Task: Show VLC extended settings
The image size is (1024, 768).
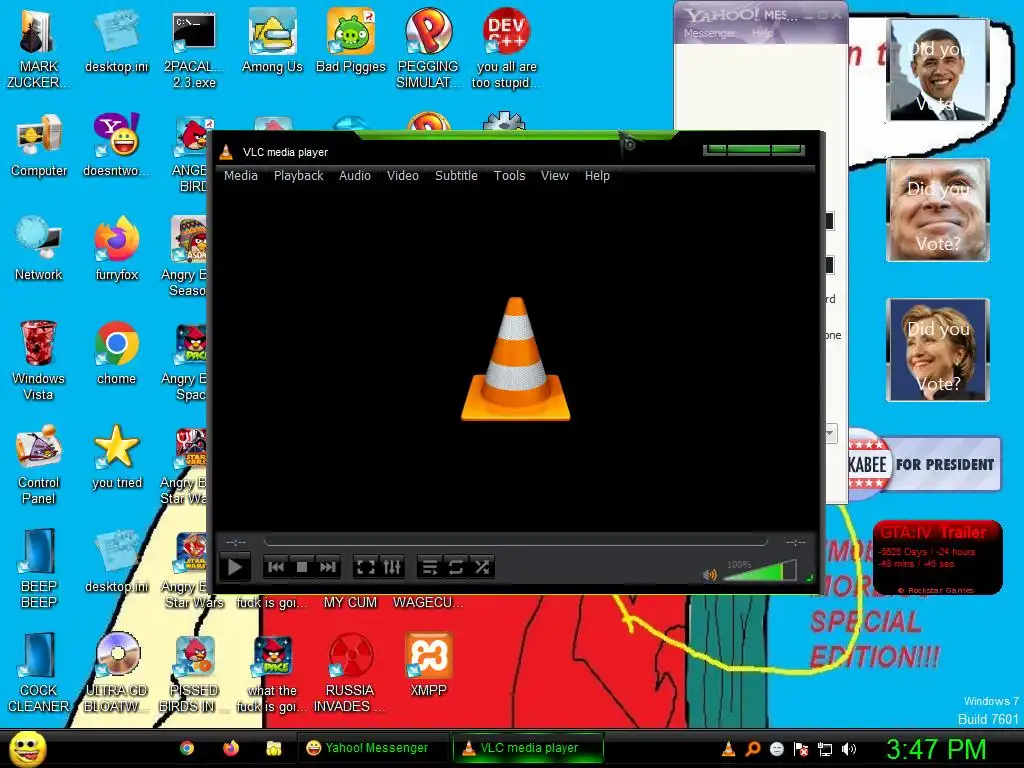Action: (x=392, y=567)
